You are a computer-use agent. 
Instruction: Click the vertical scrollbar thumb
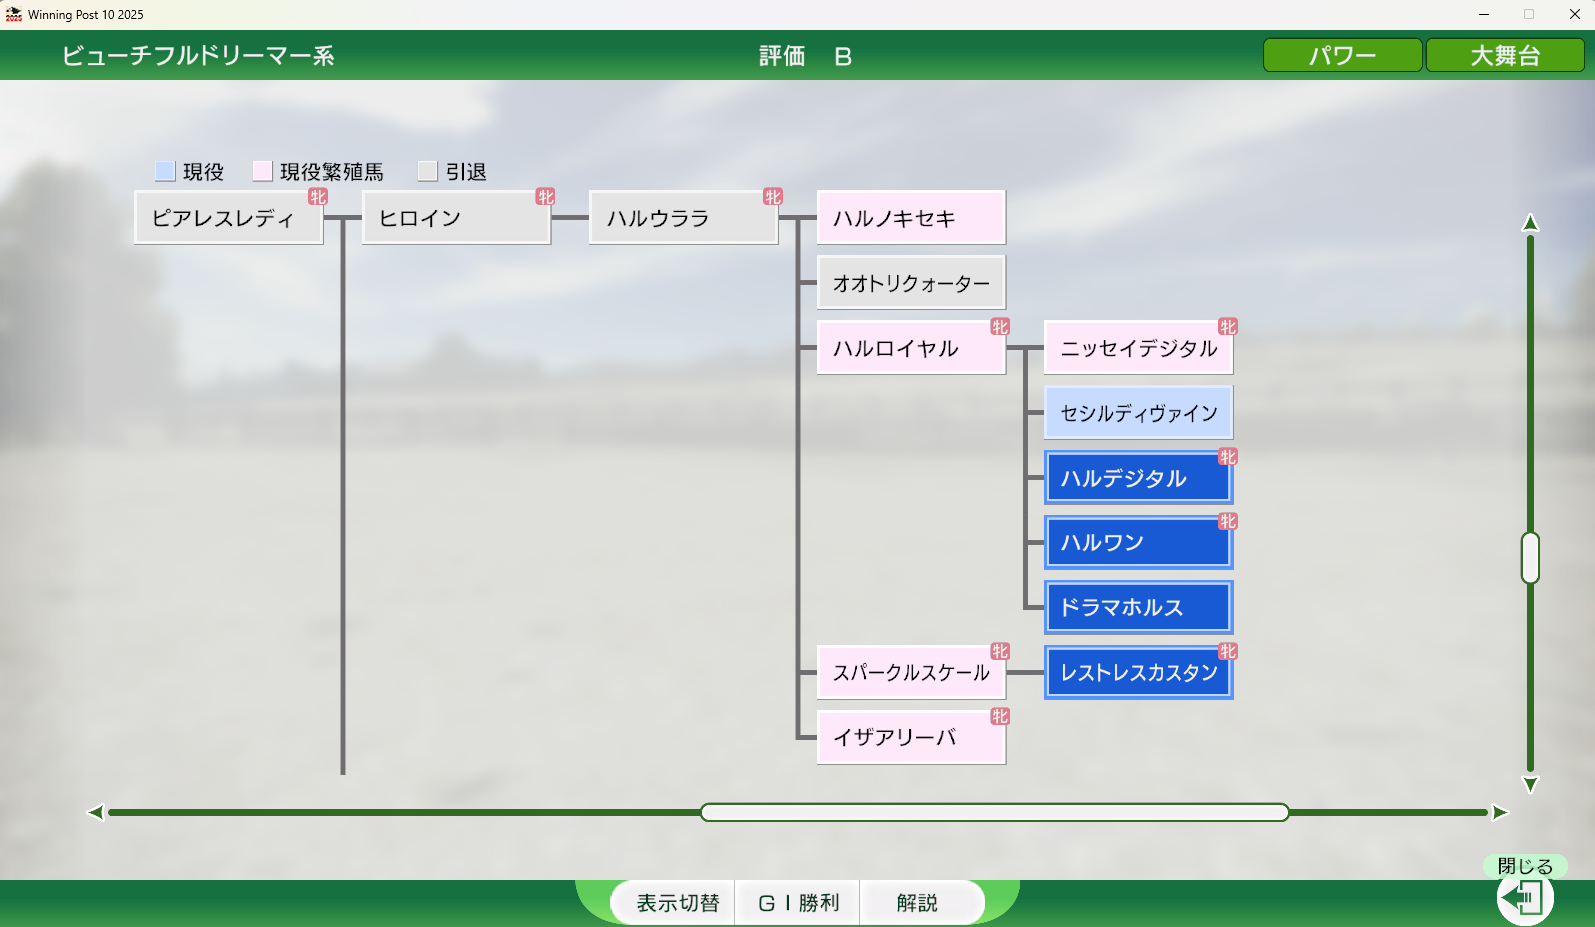tap(1530, 558)
